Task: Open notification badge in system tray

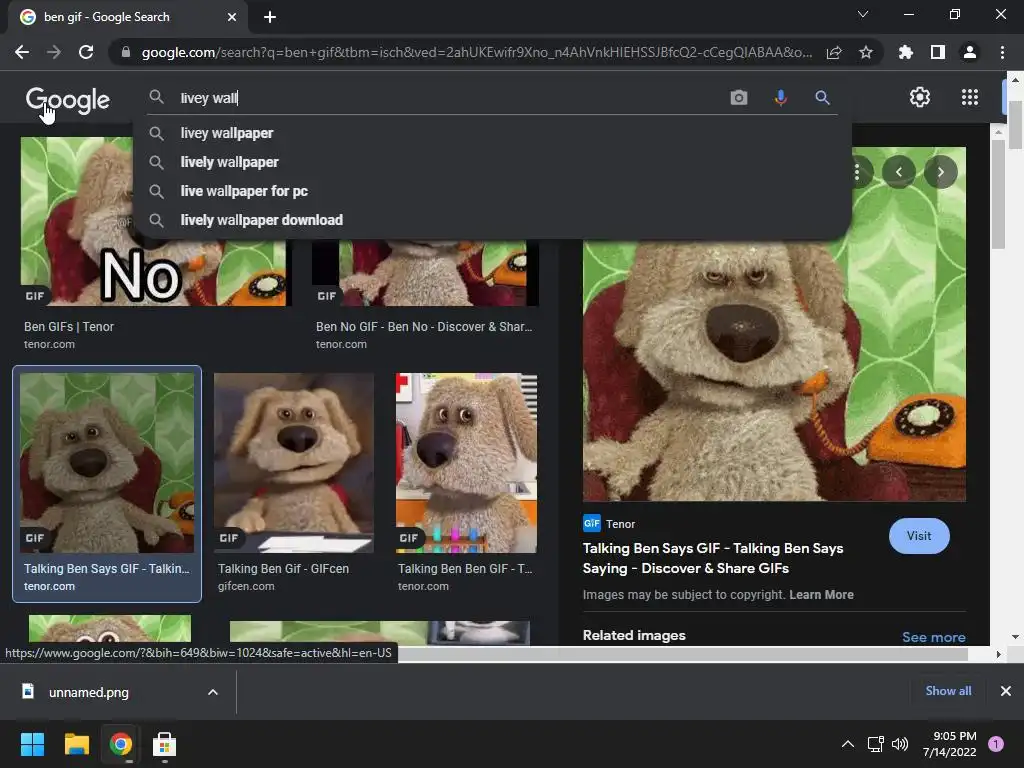Action: pyautogui.click(x=996, y=744)
